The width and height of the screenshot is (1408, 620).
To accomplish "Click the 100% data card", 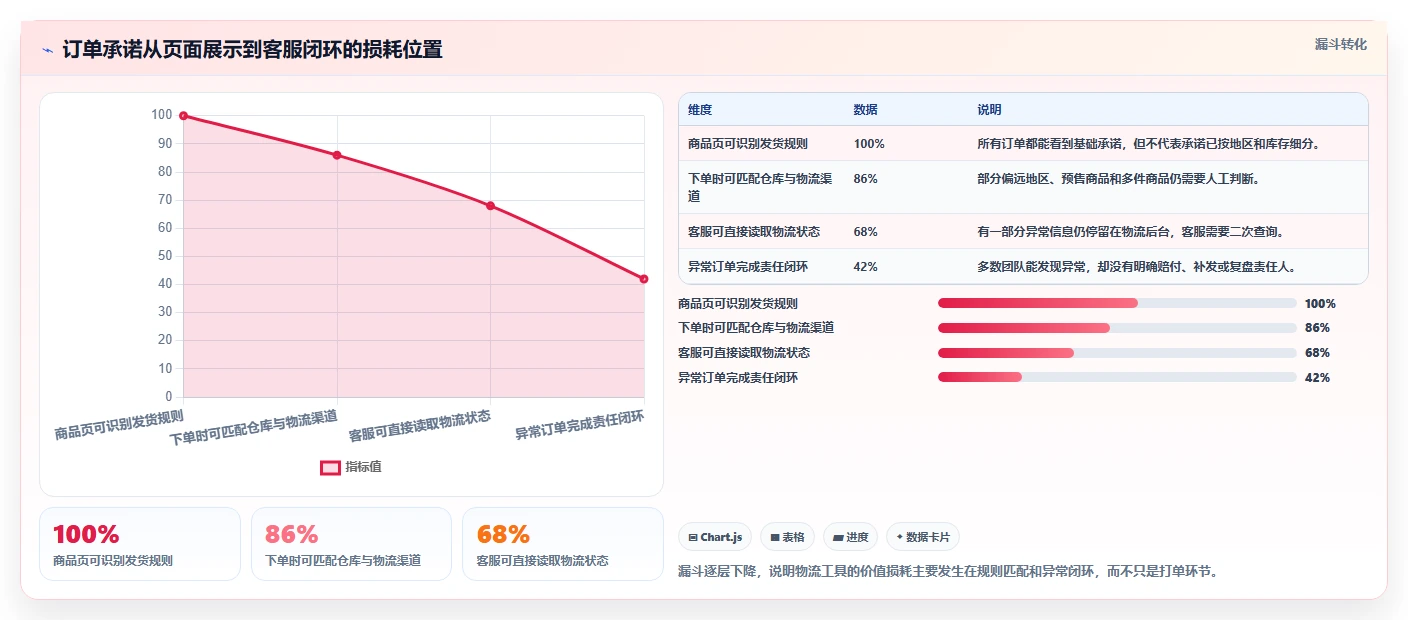I will point(140,544).
